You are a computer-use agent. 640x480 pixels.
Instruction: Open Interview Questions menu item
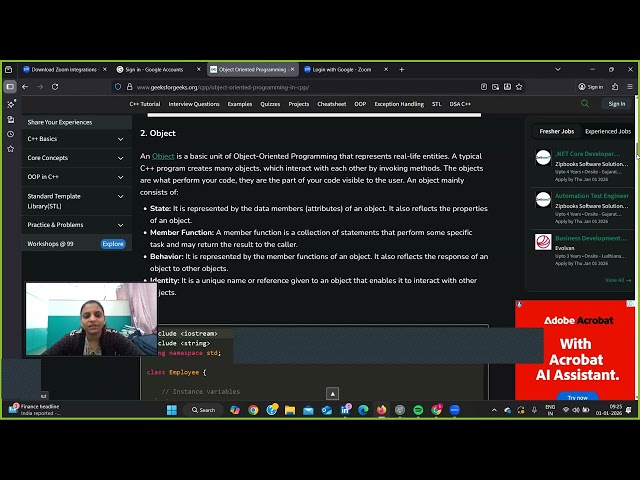pyautogui.click(x=194, y=104)
